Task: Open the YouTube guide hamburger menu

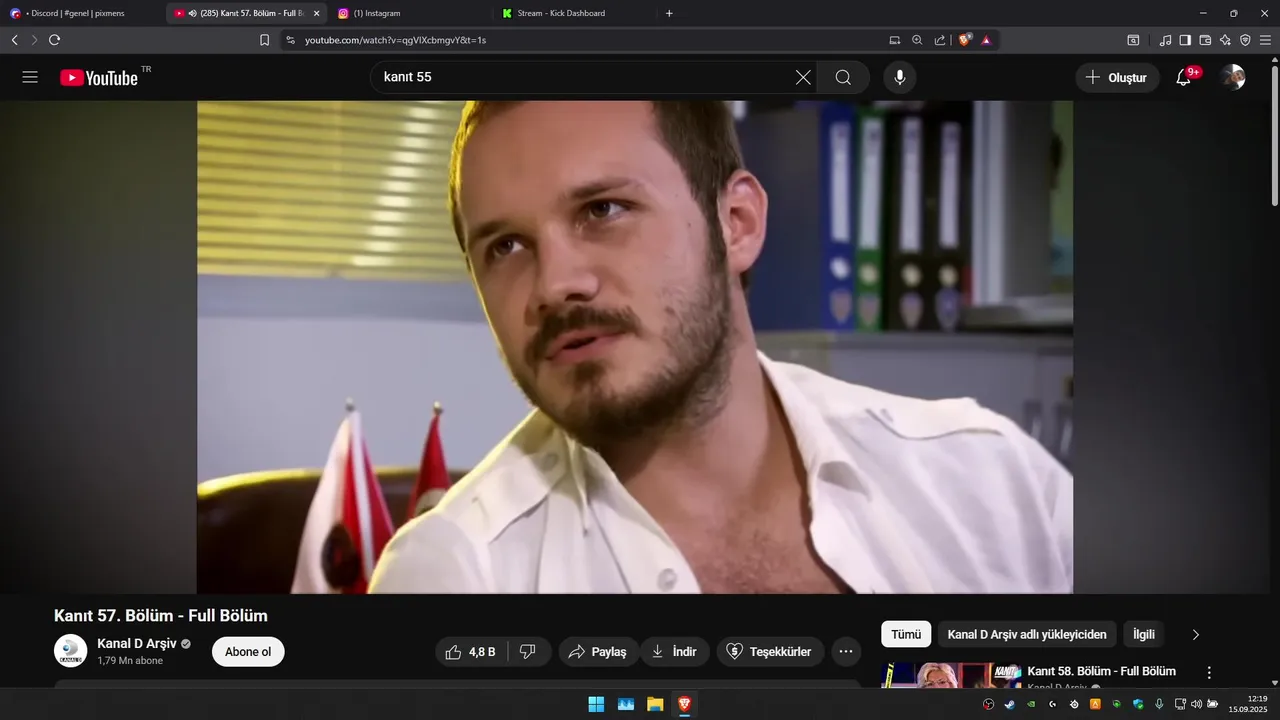Action: coord(30,77)
